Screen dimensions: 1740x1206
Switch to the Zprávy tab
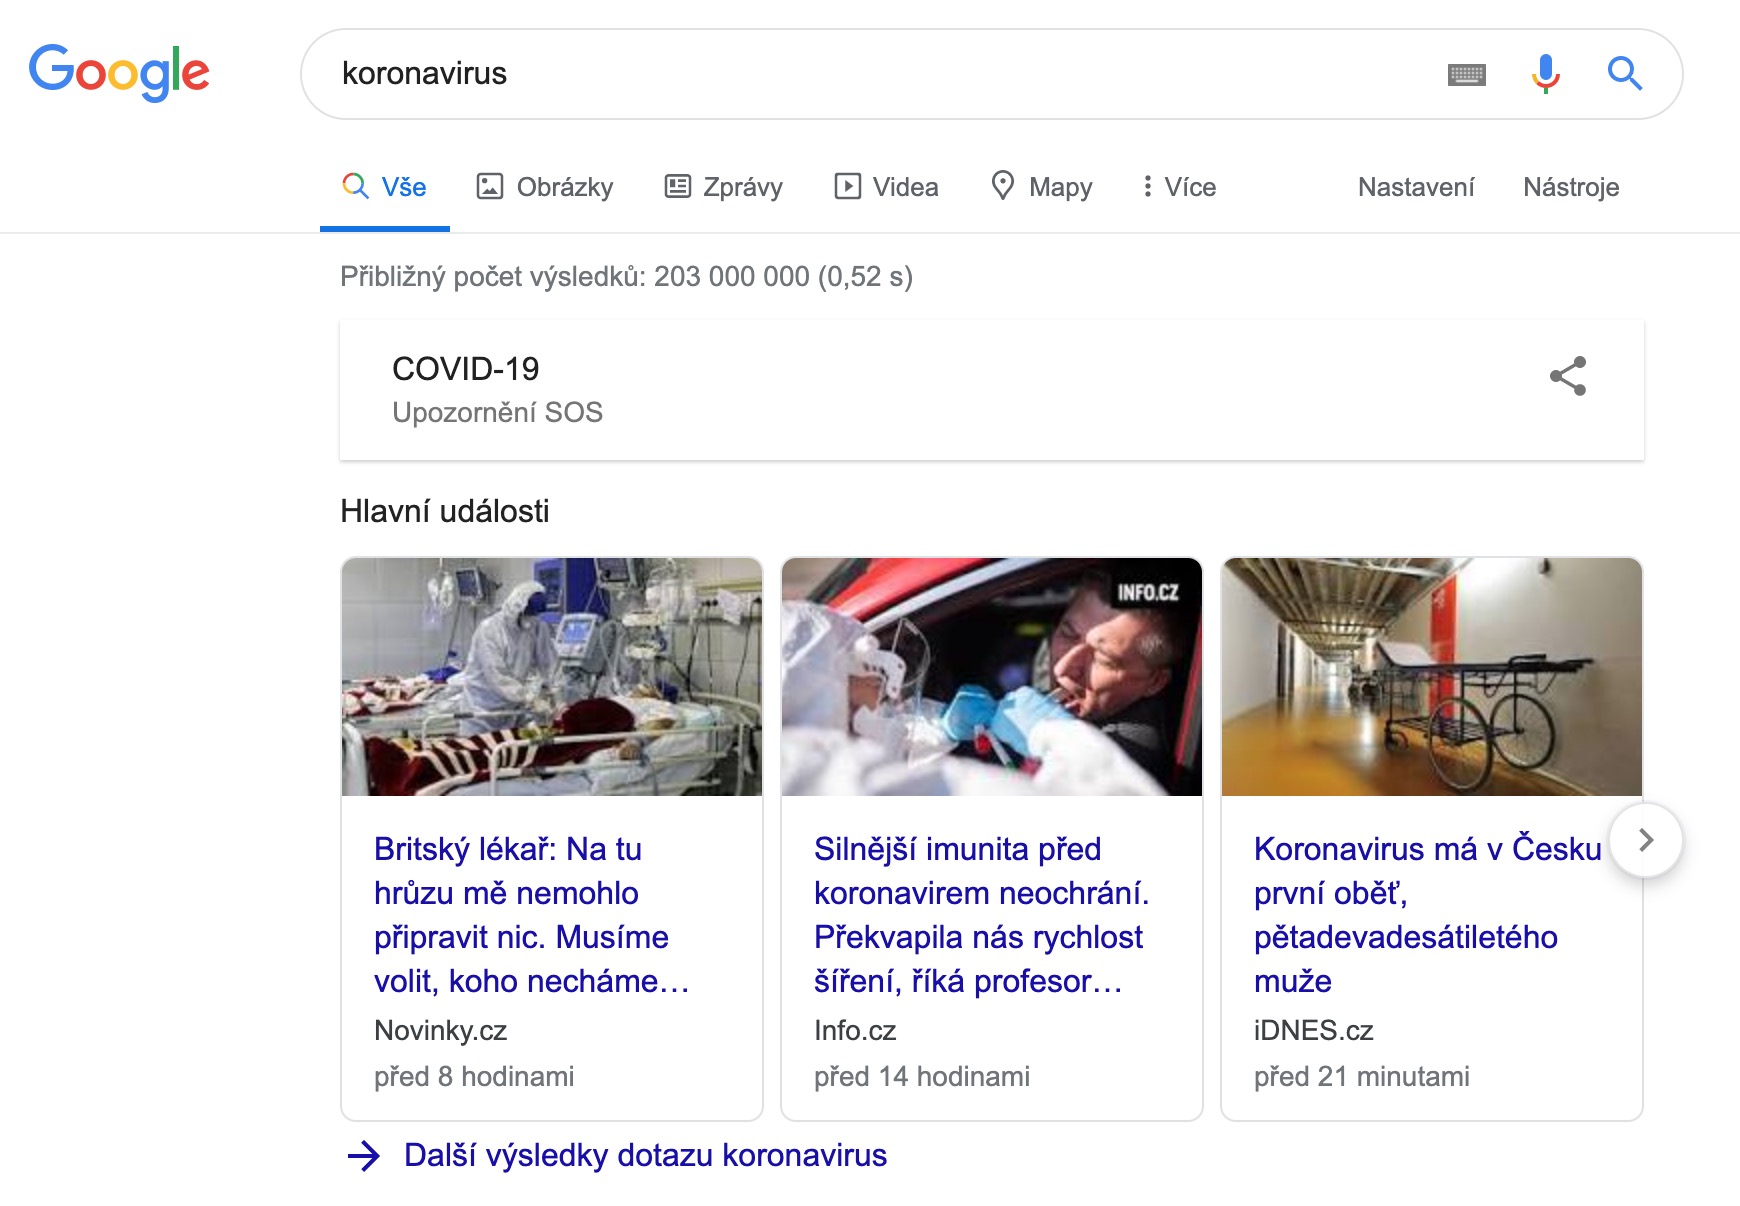(x=724, y=187)
